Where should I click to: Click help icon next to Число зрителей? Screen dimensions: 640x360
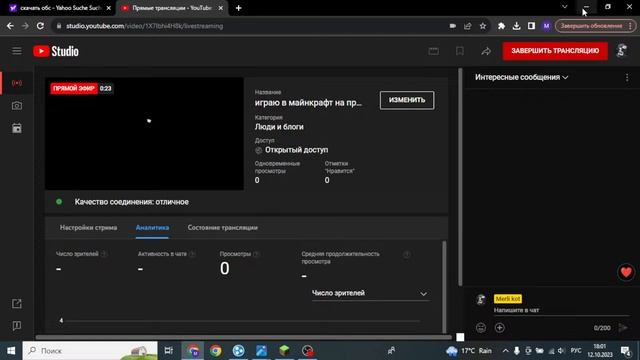point(104,254)
